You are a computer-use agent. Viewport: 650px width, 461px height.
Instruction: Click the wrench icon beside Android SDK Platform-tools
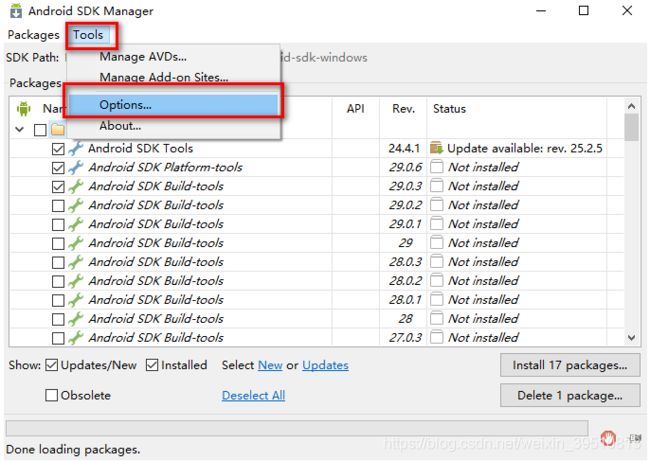tap(76, 167)
